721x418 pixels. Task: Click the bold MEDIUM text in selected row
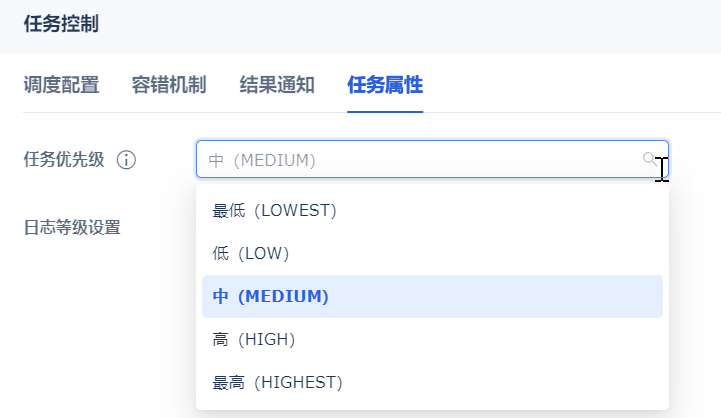click(283, 296)
